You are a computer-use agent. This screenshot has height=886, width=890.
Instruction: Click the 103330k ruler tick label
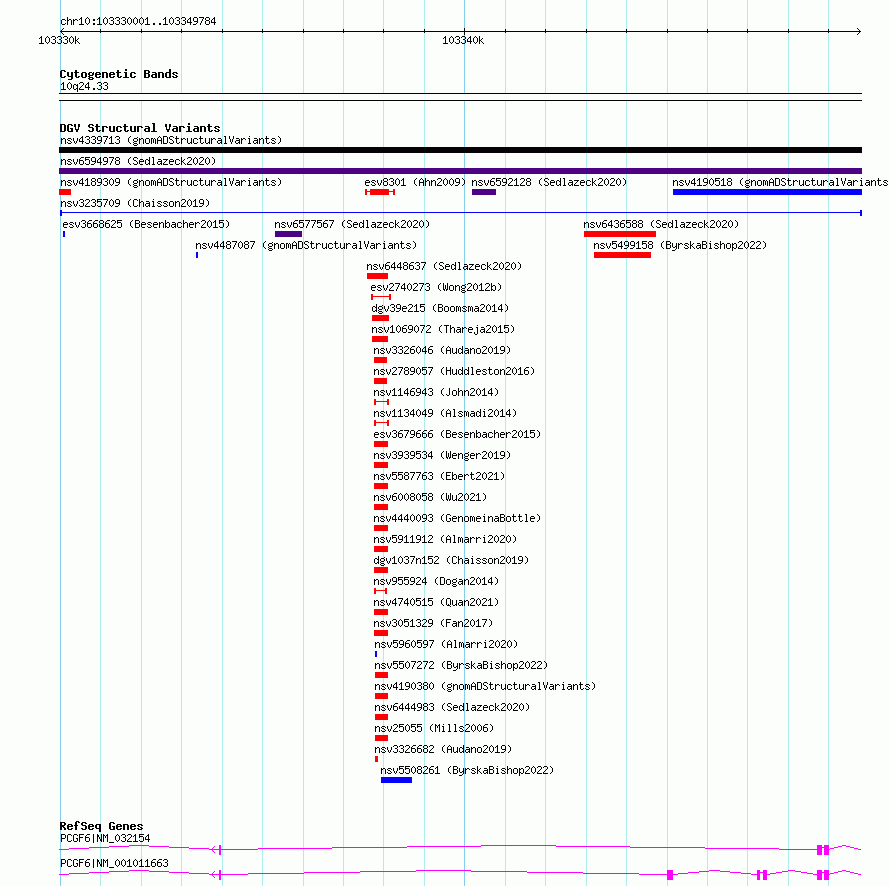(59, 40)
